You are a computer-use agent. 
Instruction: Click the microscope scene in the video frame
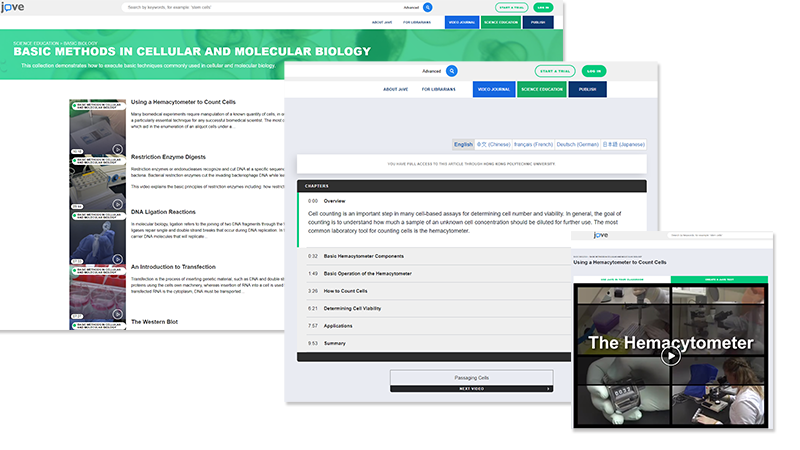(718, 391)
